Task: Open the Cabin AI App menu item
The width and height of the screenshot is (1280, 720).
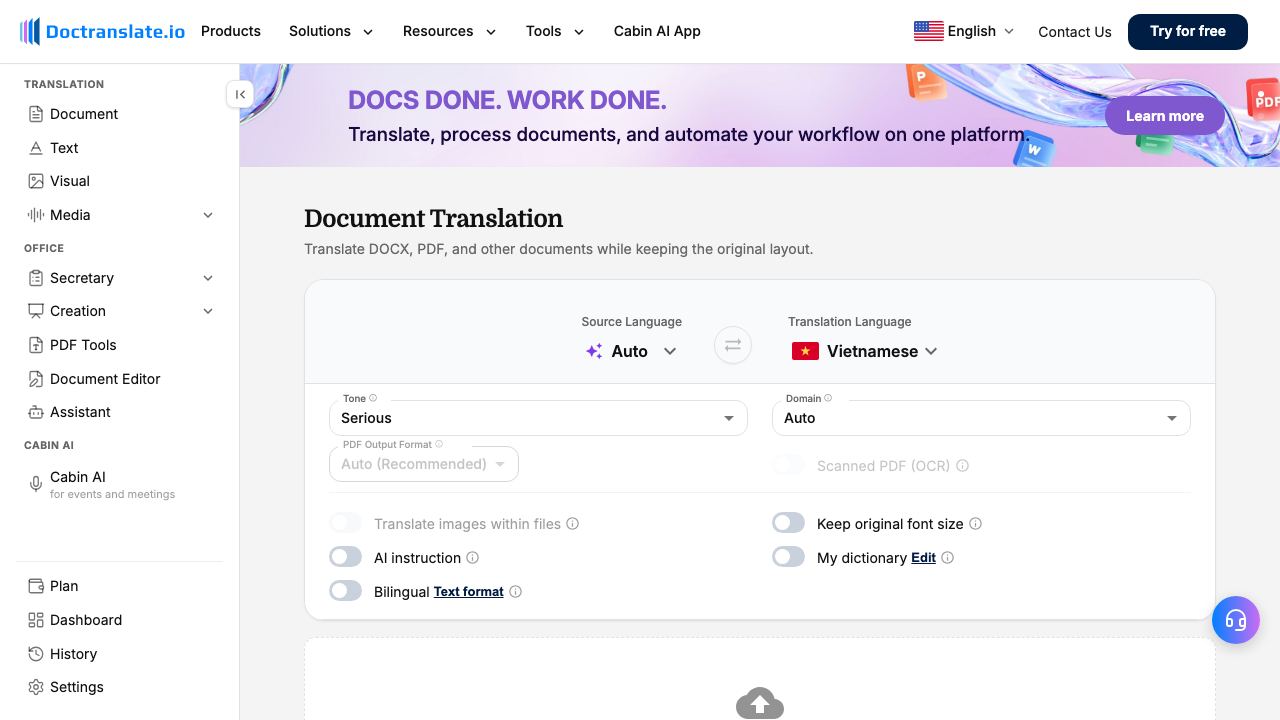Action: pyautogui.click(x=657, y=31)
